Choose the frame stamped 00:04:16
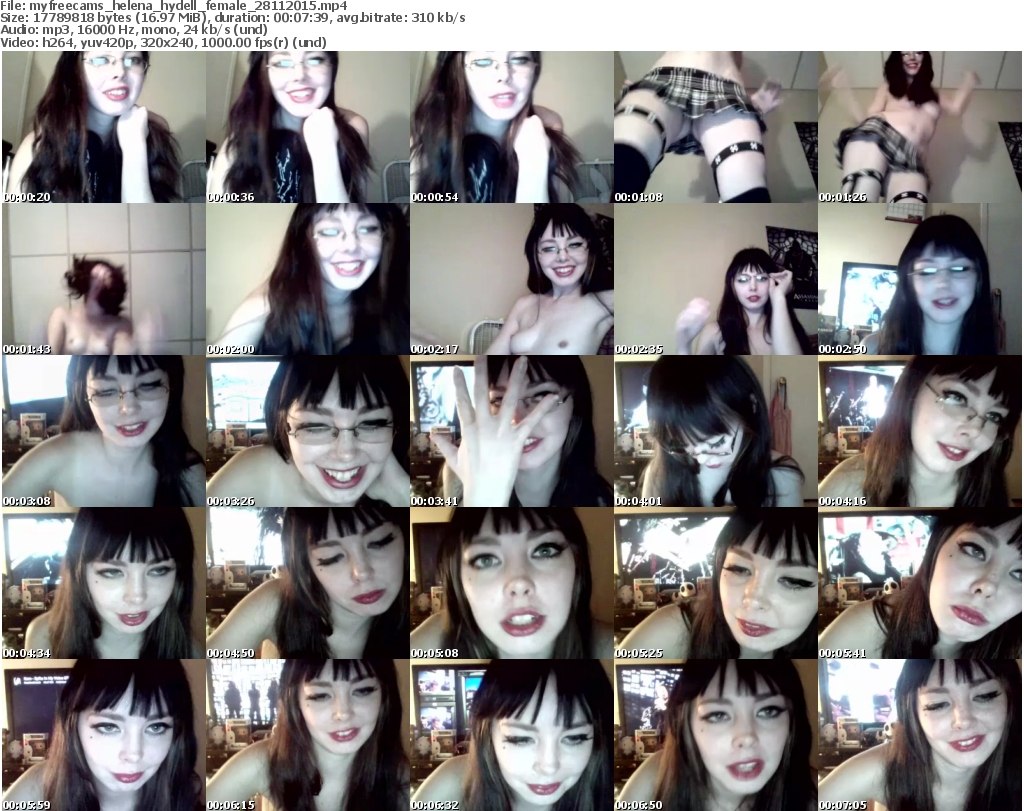1024x811 pixels. 920,432
